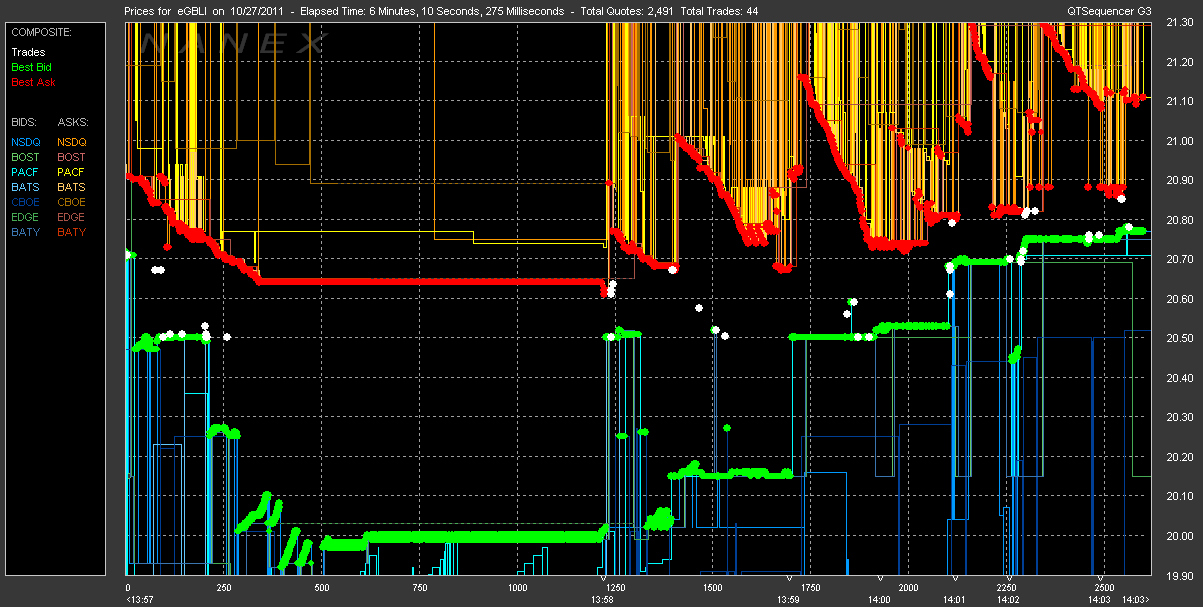Click the 21.00 price axis label
The image size is (1203, 607).
tap(1179, 141)
